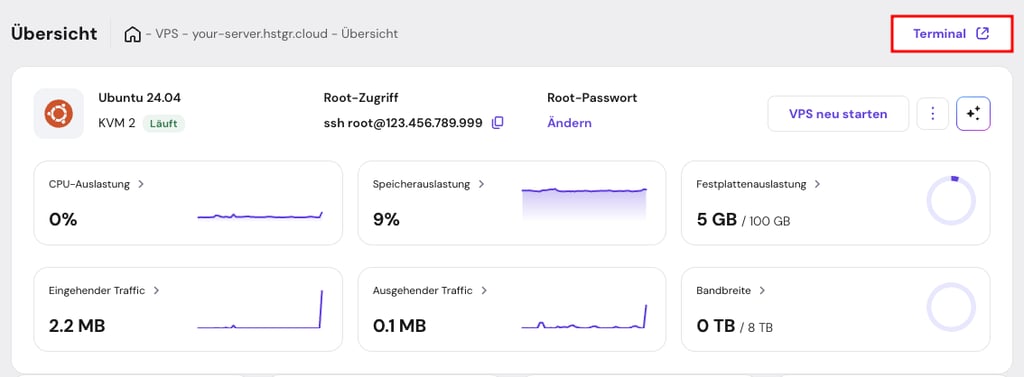This screenshot has height=377, width=1024.
Task: Click the Root-Zugriff heading
Action: coord(361,98)
